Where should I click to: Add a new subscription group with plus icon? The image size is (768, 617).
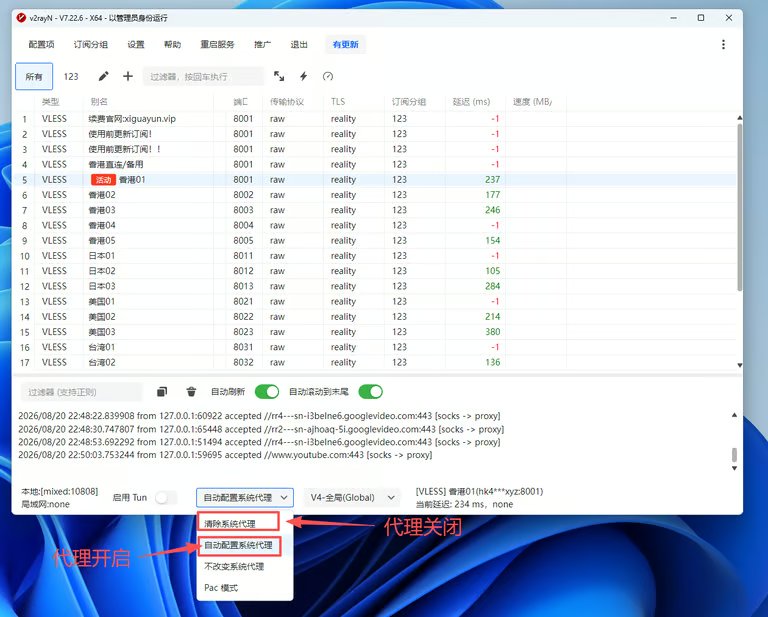[128, 76]
